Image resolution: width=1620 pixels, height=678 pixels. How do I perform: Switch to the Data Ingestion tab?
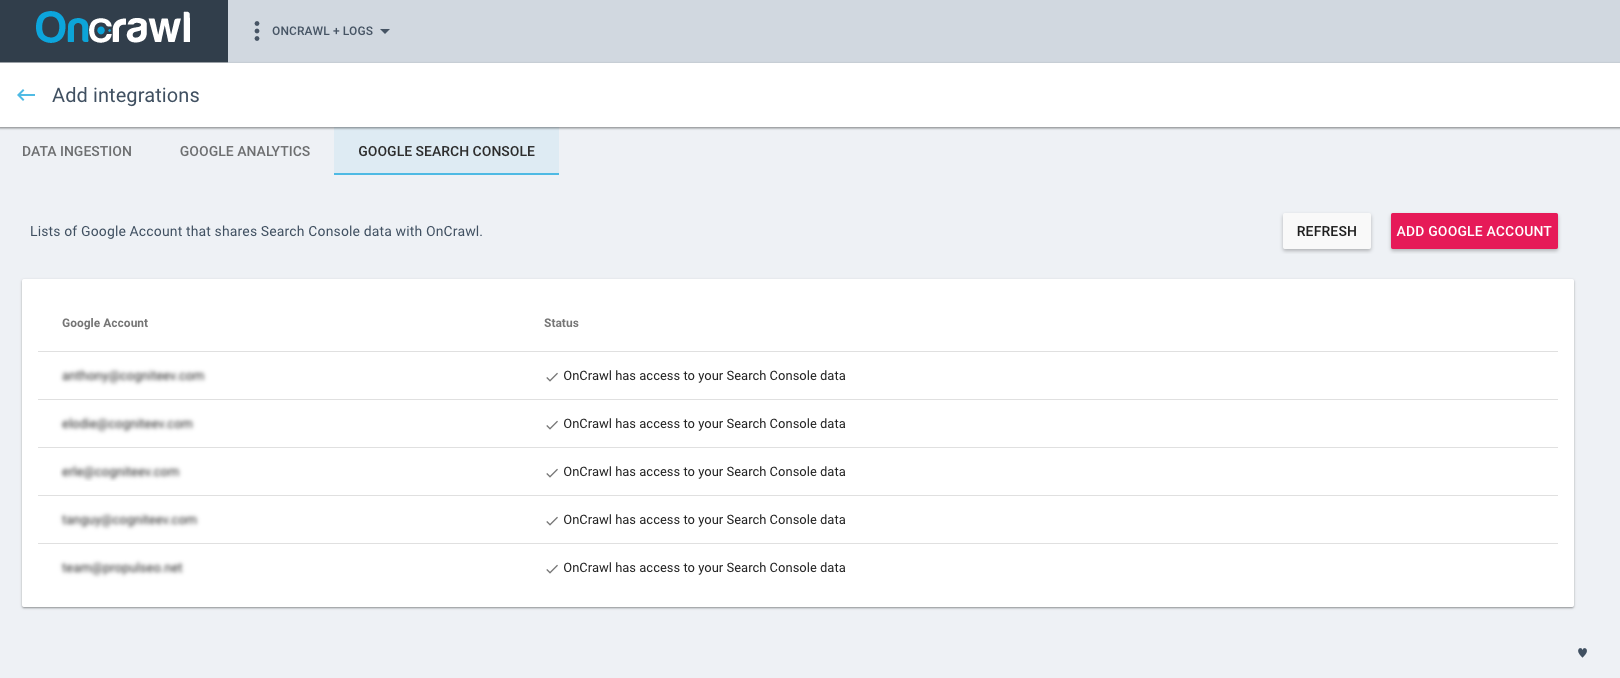tap(77, 151)
